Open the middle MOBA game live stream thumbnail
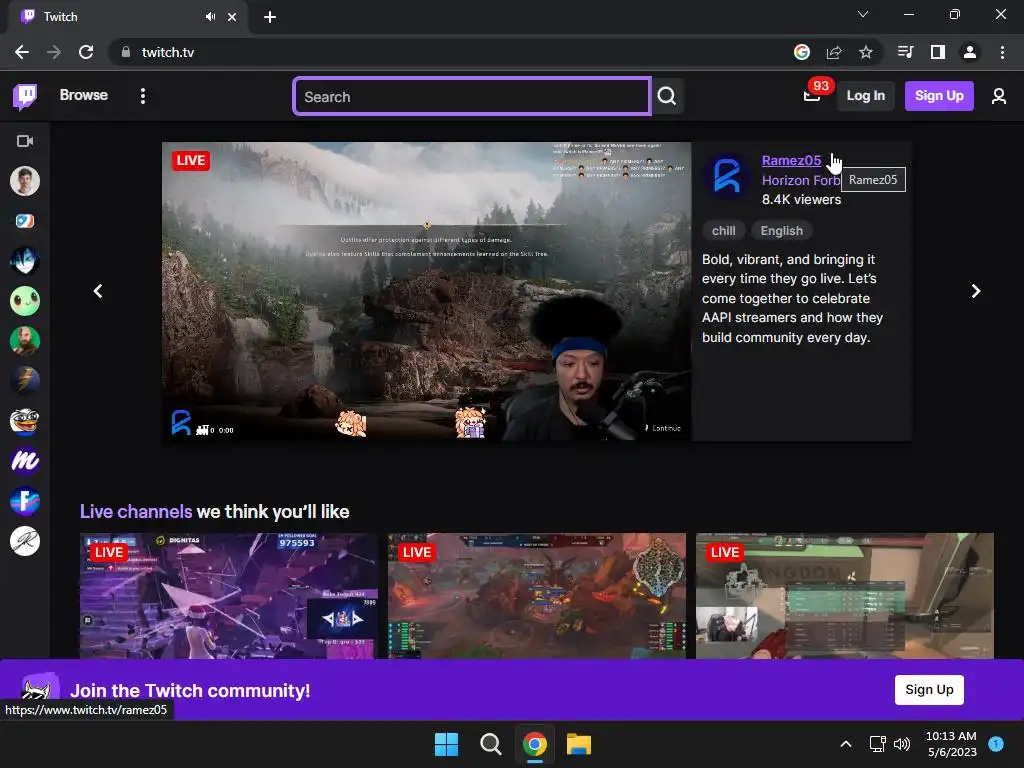The image size is (1024, 768). tap(537, 596)
